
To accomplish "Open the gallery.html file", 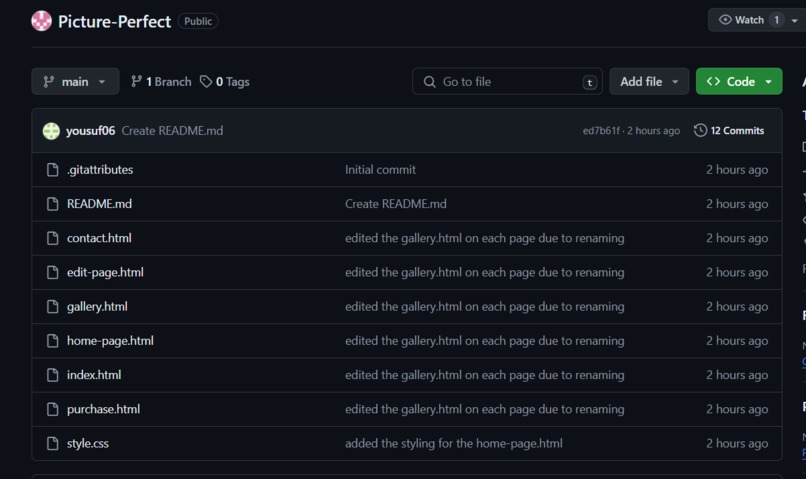I will [x=97, y=307].
